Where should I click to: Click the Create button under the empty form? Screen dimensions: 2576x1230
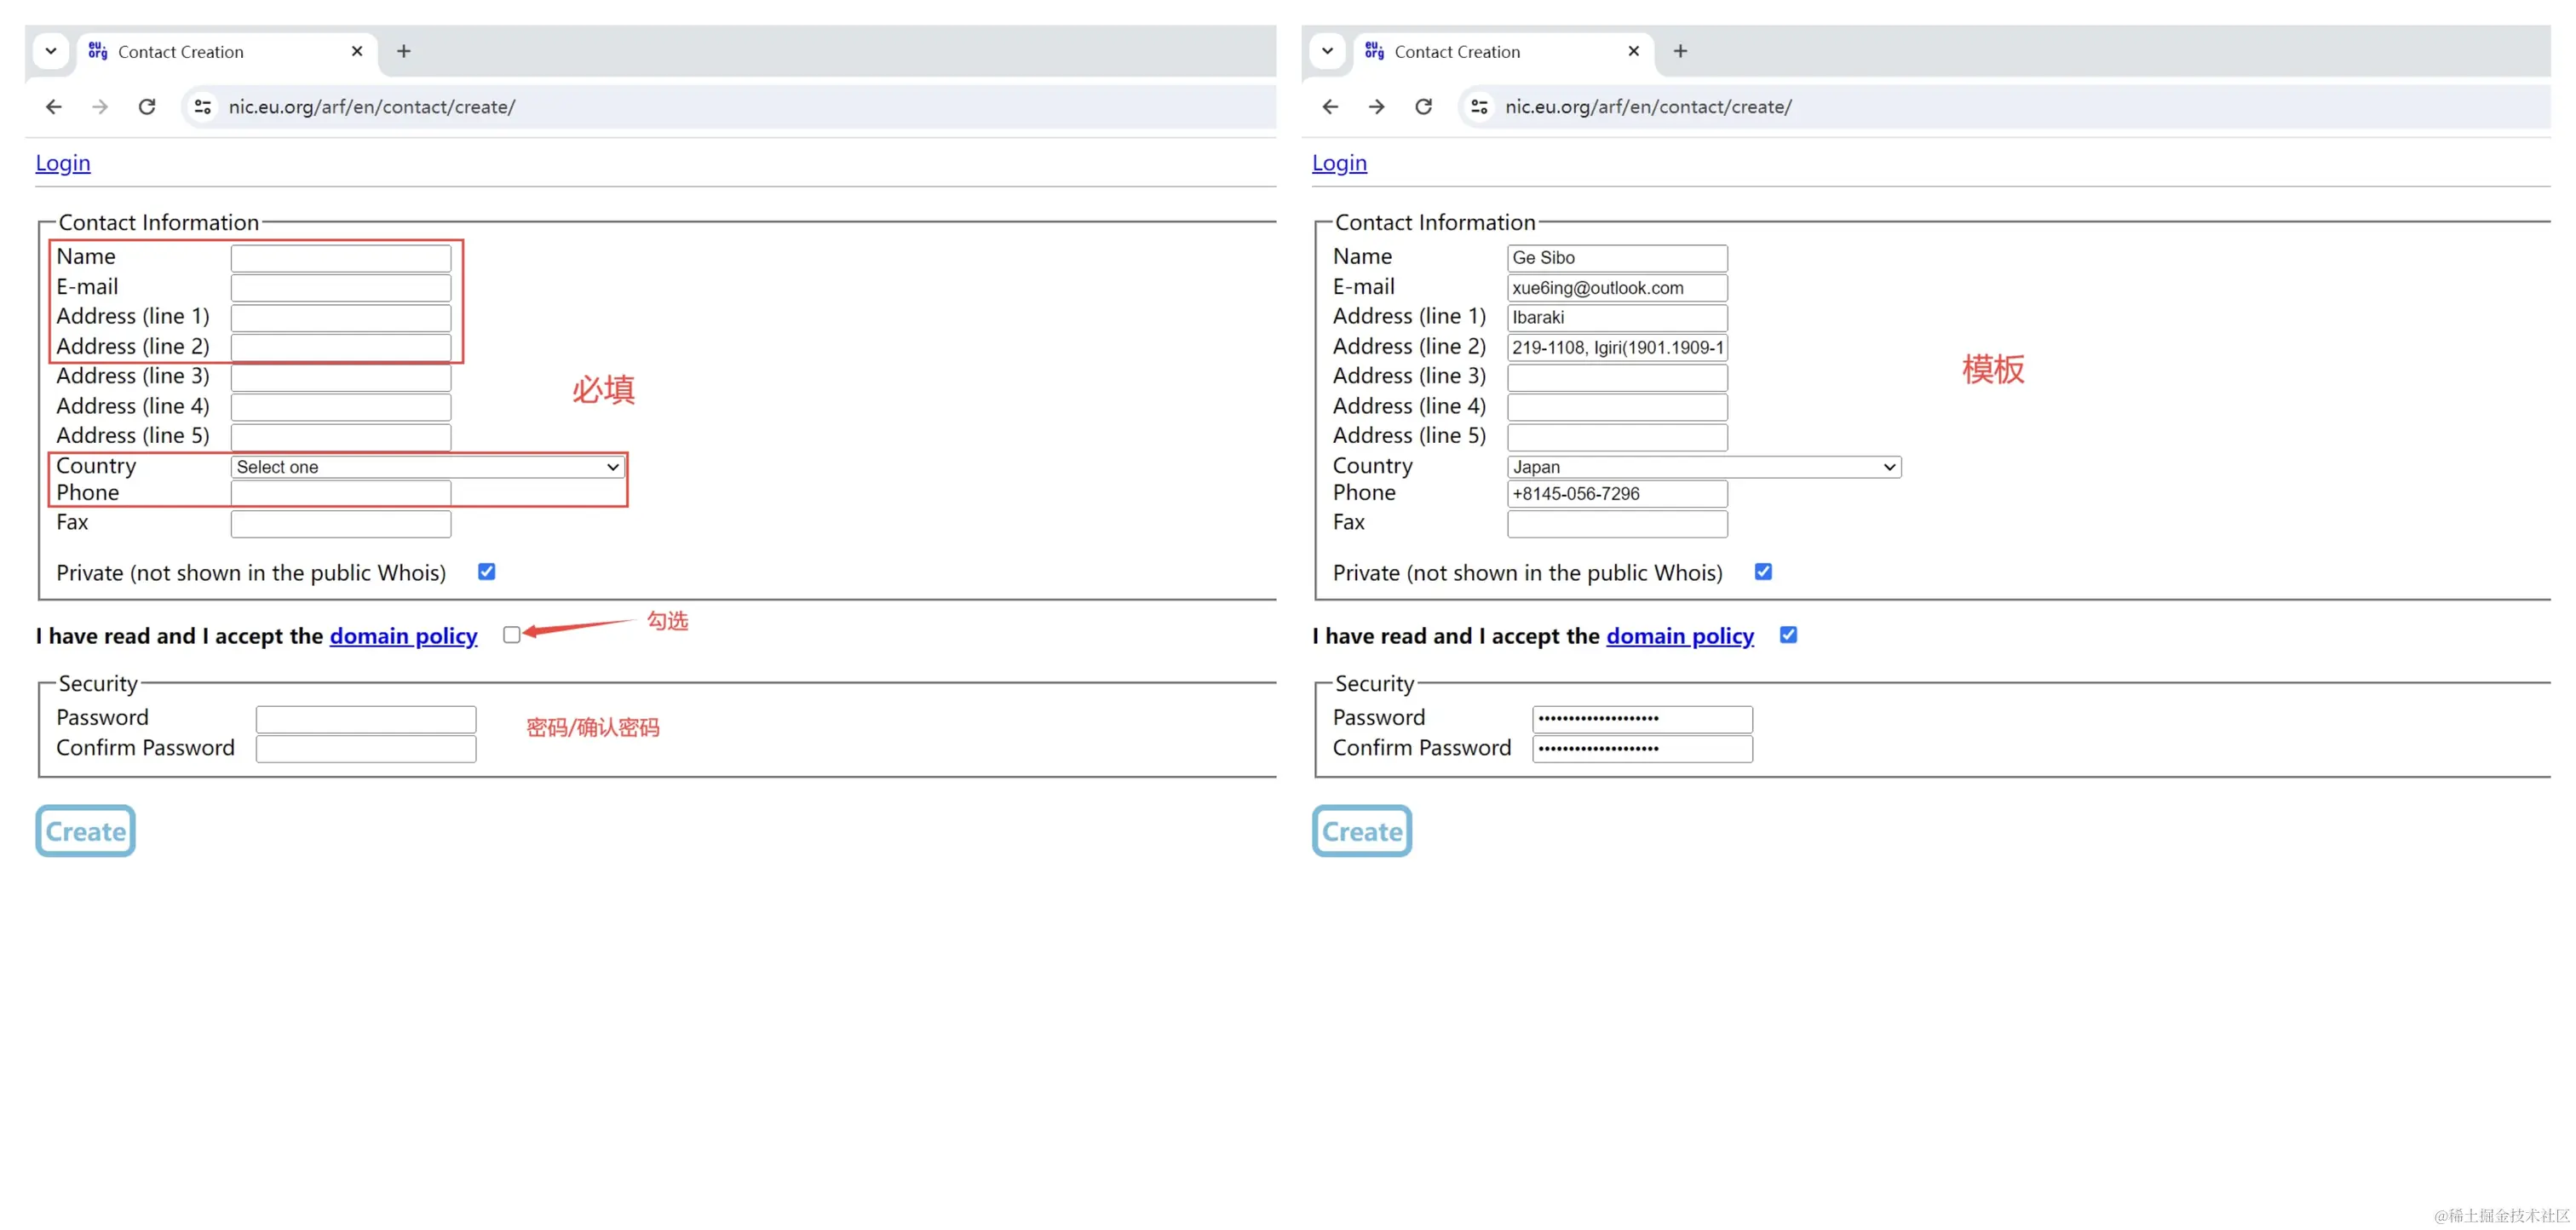[86, 831]
